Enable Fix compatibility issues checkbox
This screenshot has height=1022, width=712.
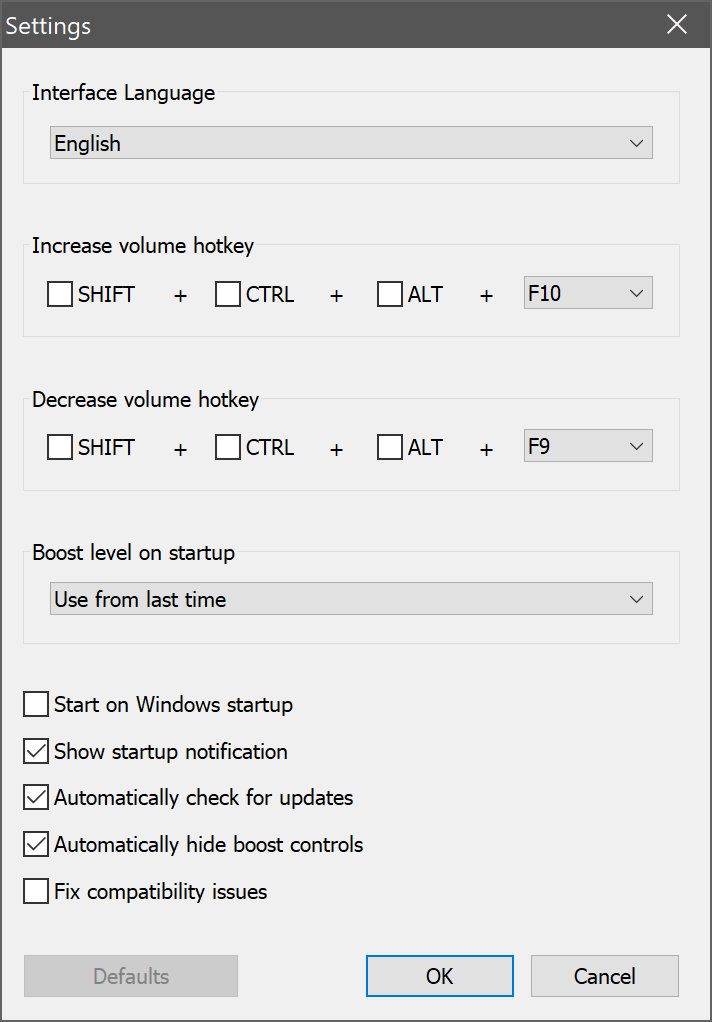point(36,891)
